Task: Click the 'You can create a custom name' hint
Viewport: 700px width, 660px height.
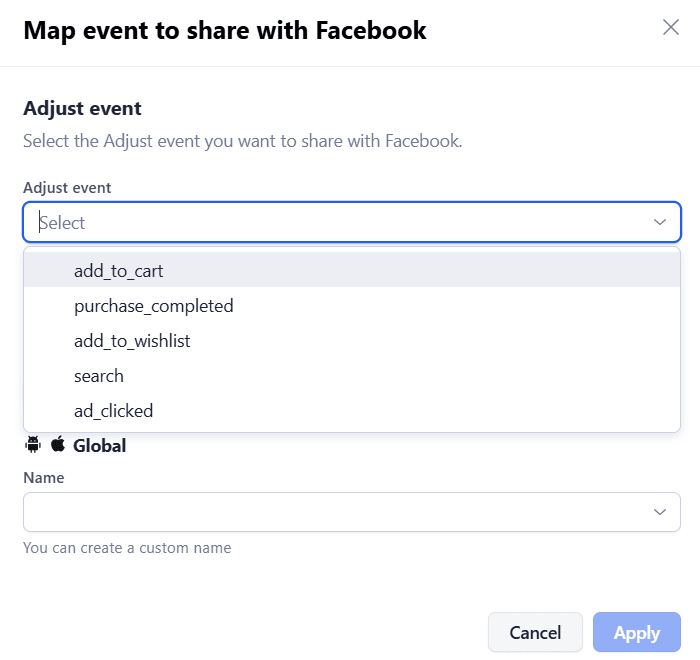Action: point(127,548)
